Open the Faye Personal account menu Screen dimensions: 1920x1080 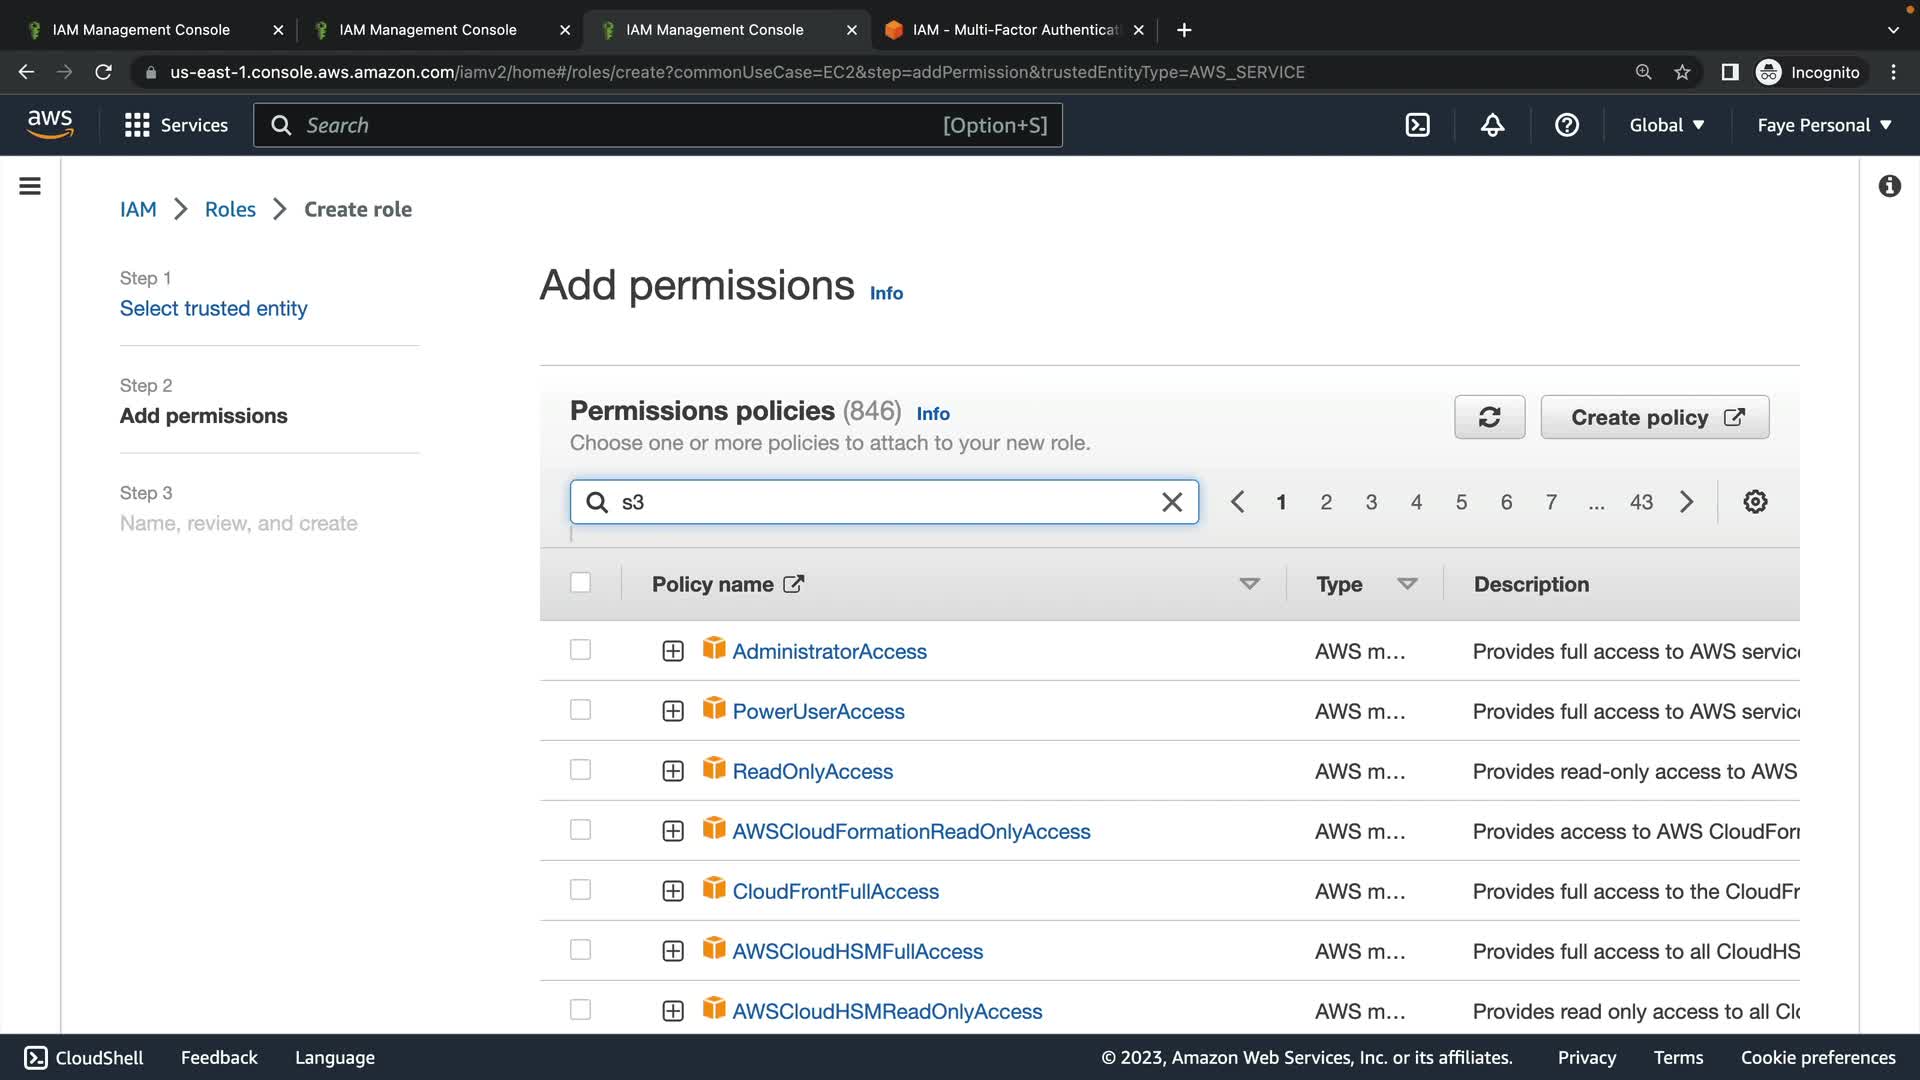tap(1824, 125)
